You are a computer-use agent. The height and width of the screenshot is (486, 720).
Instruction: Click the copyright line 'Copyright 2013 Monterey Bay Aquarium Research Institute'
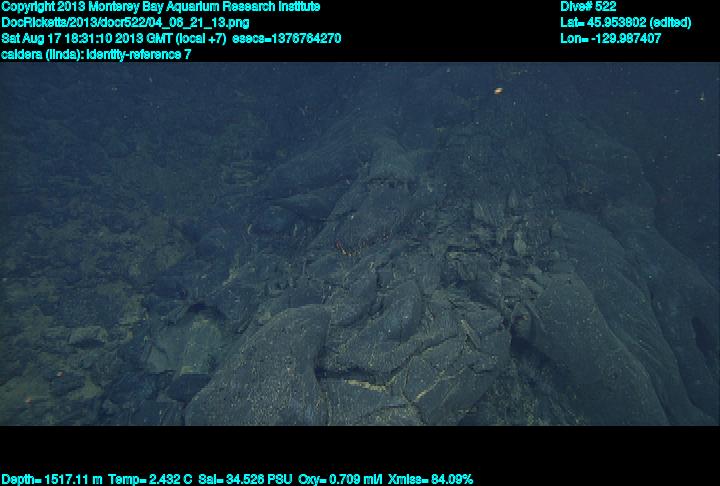click(x=160, y=7)
